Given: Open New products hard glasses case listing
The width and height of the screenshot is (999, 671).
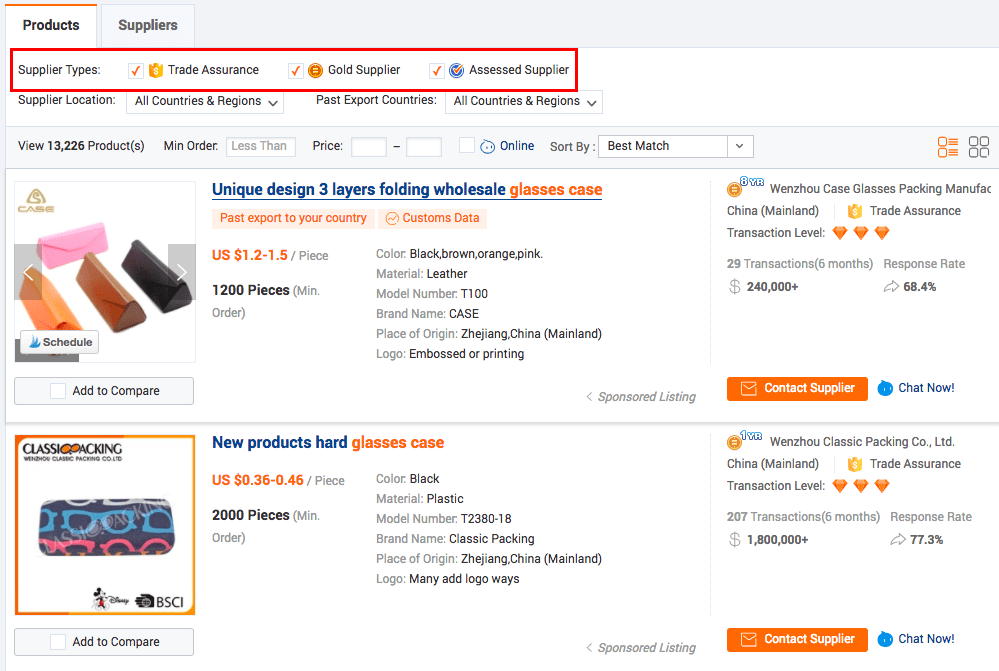Looking at the screenshot, I should coord(328,443).
